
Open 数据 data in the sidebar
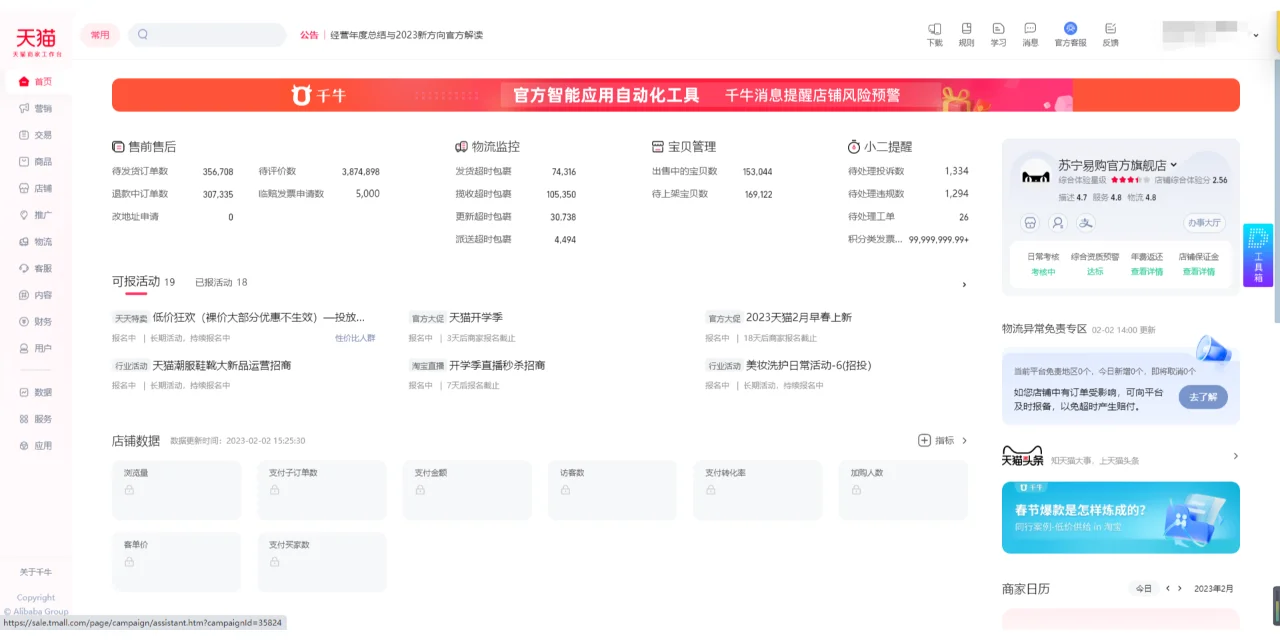[x=36, y=392]
